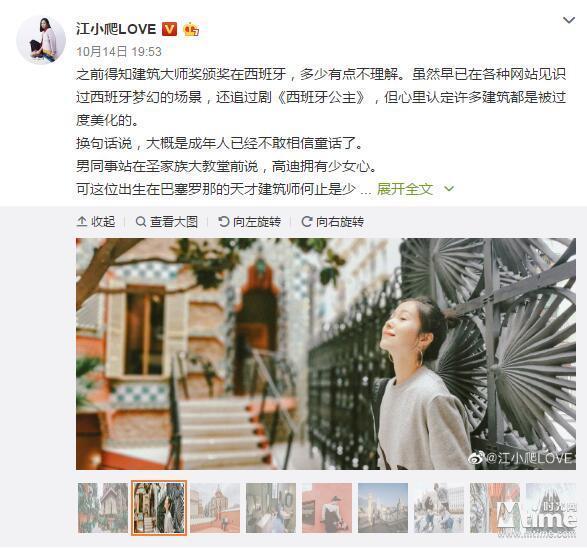Select the sixth thumbnail skyline photo
This screenshot has height=548, width=587.
pyautogui.click(x=383, y=508)
